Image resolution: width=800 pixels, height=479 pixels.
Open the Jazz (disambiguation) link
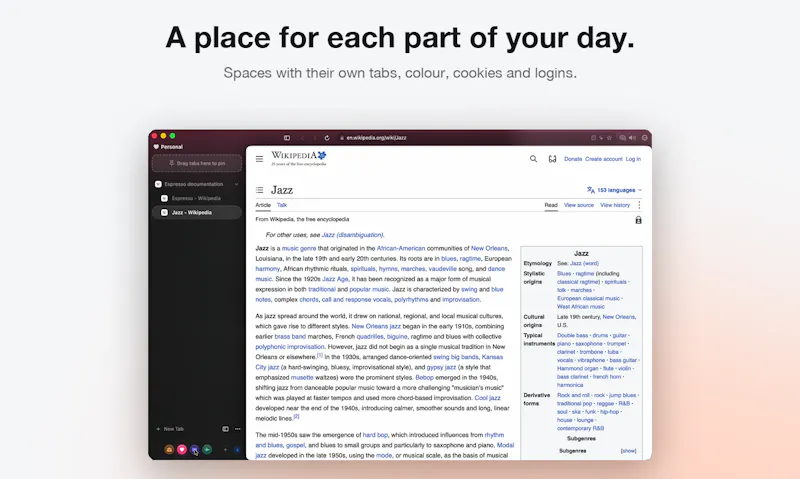[x=352, y=235]
